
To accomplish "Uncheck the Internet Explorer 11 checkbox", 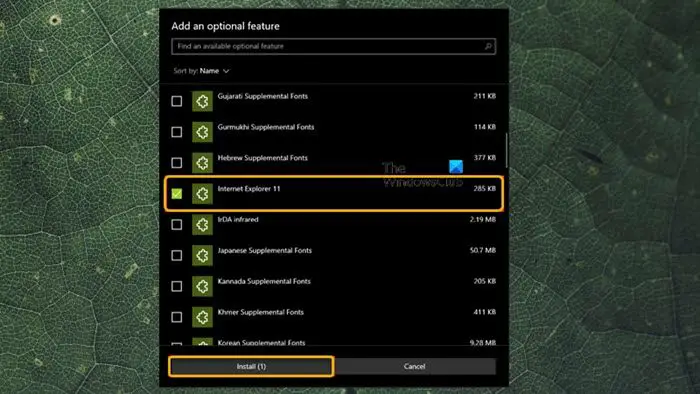I will click(x=177, y=194).
